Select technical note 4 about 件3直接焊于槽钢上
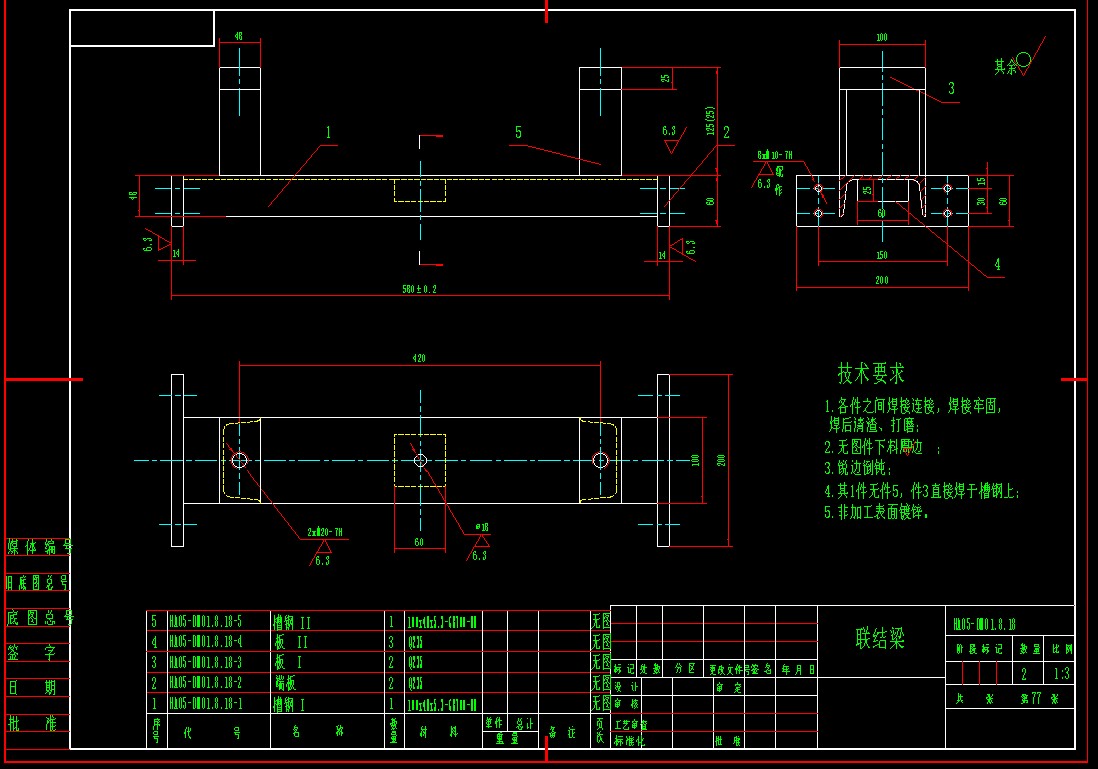 click(921, 490)
